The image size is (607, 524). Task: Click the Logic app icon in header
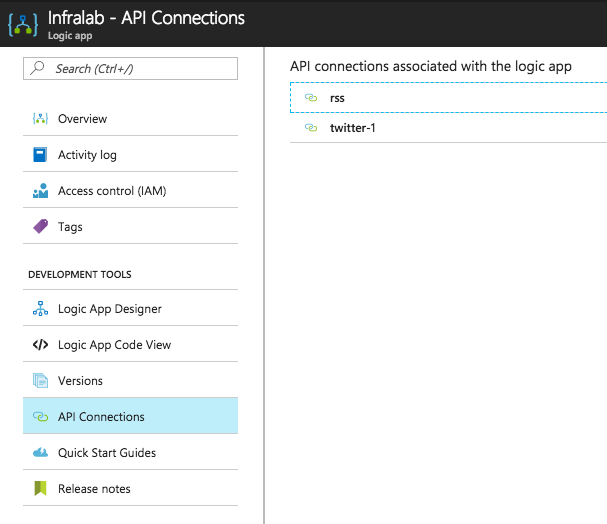pos(23,25)
